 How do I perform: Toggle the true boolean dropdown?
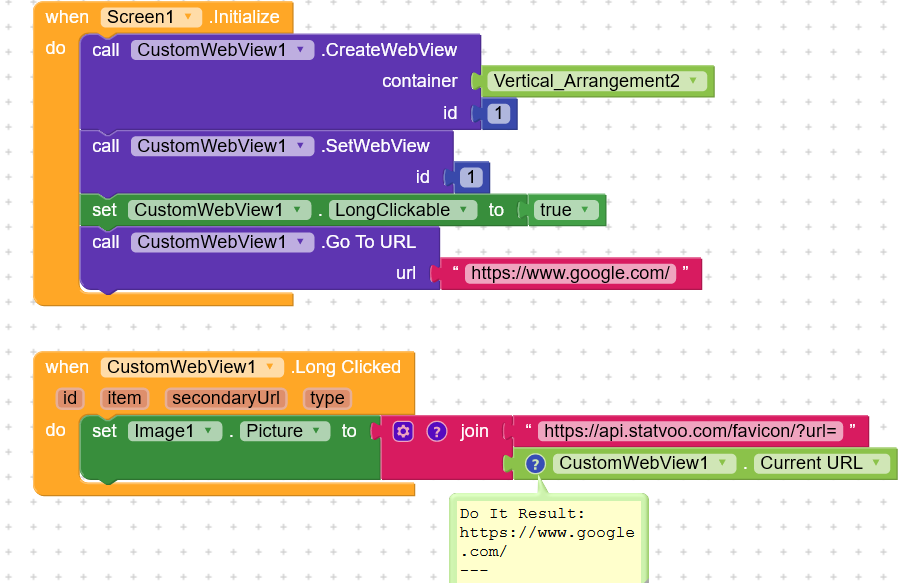(x=565, y=210)
